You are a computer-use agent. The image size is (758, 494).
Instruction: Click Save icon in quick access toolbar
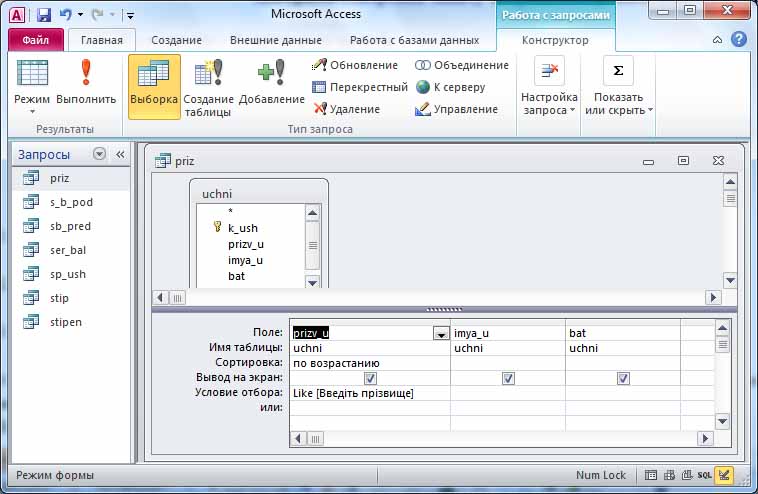[44, 15]
